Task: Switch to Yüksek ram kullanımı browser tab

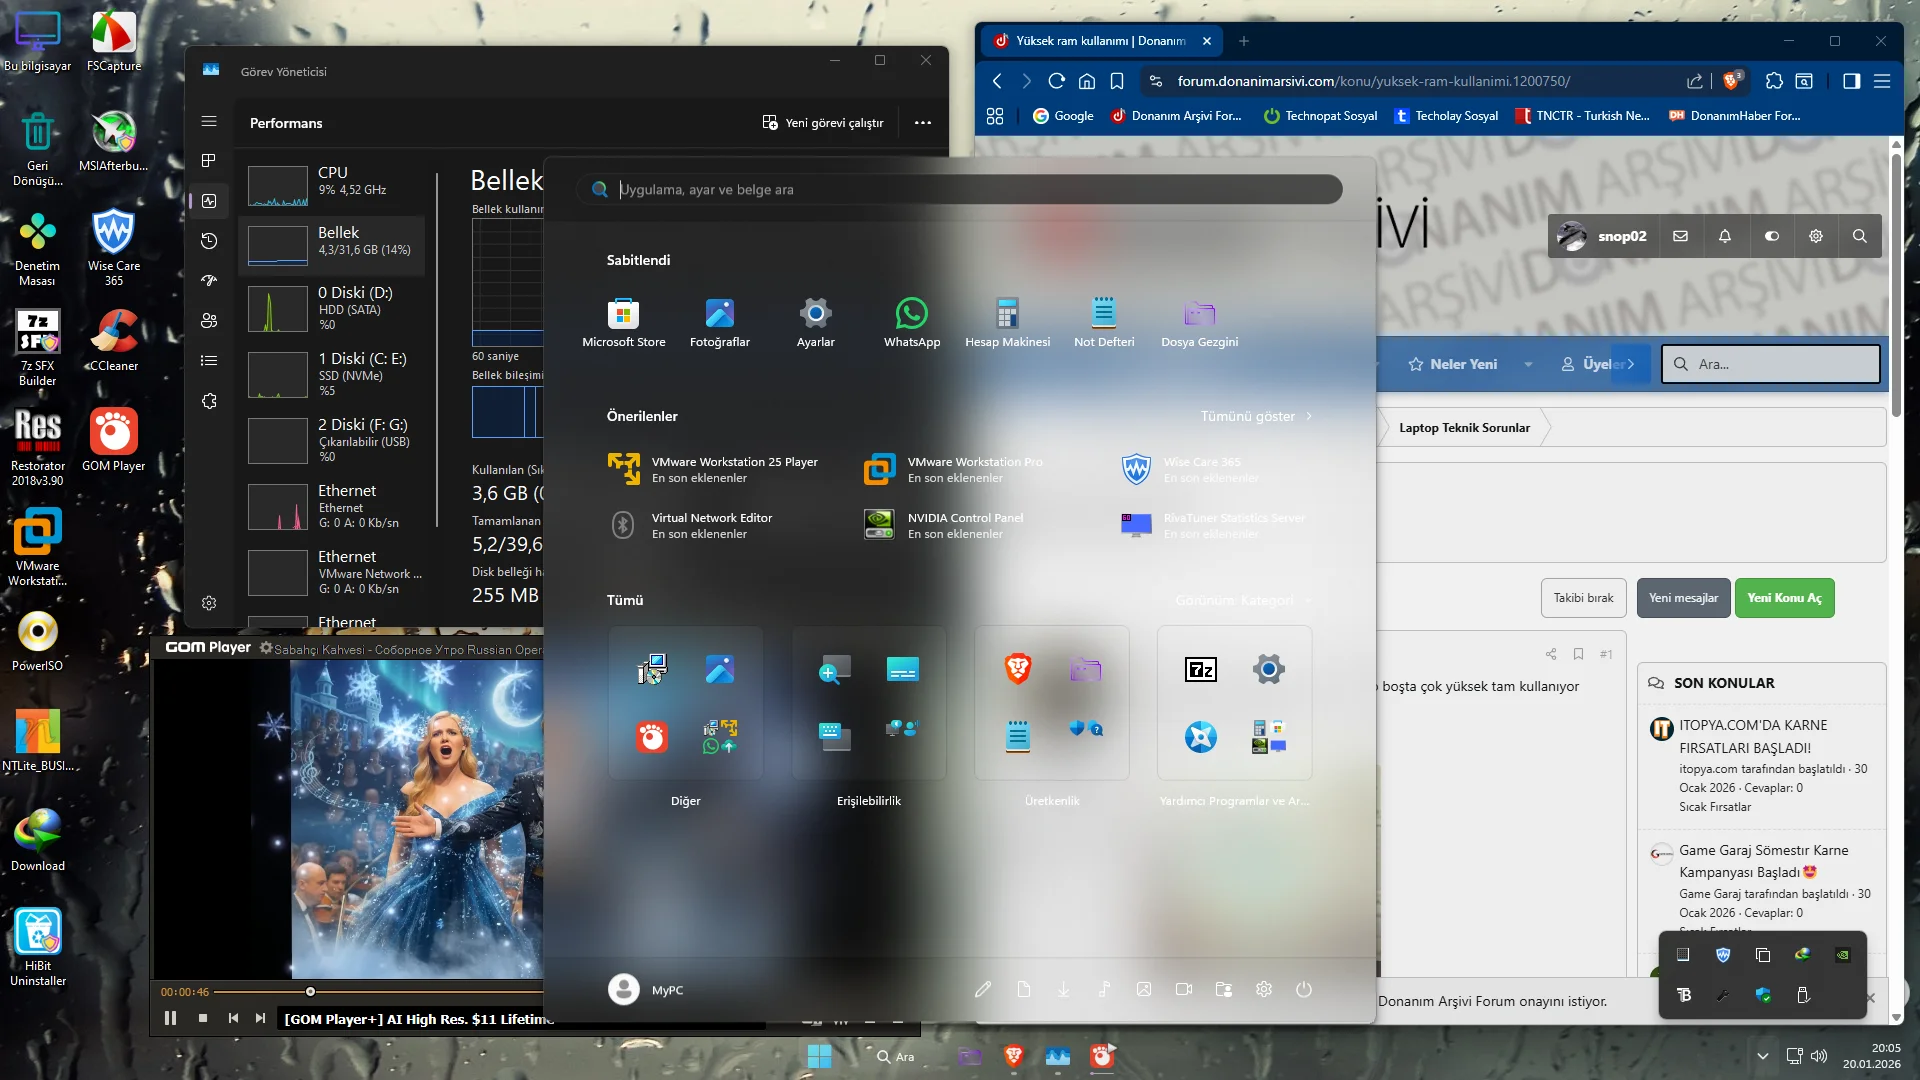Action: [1098, 41]
